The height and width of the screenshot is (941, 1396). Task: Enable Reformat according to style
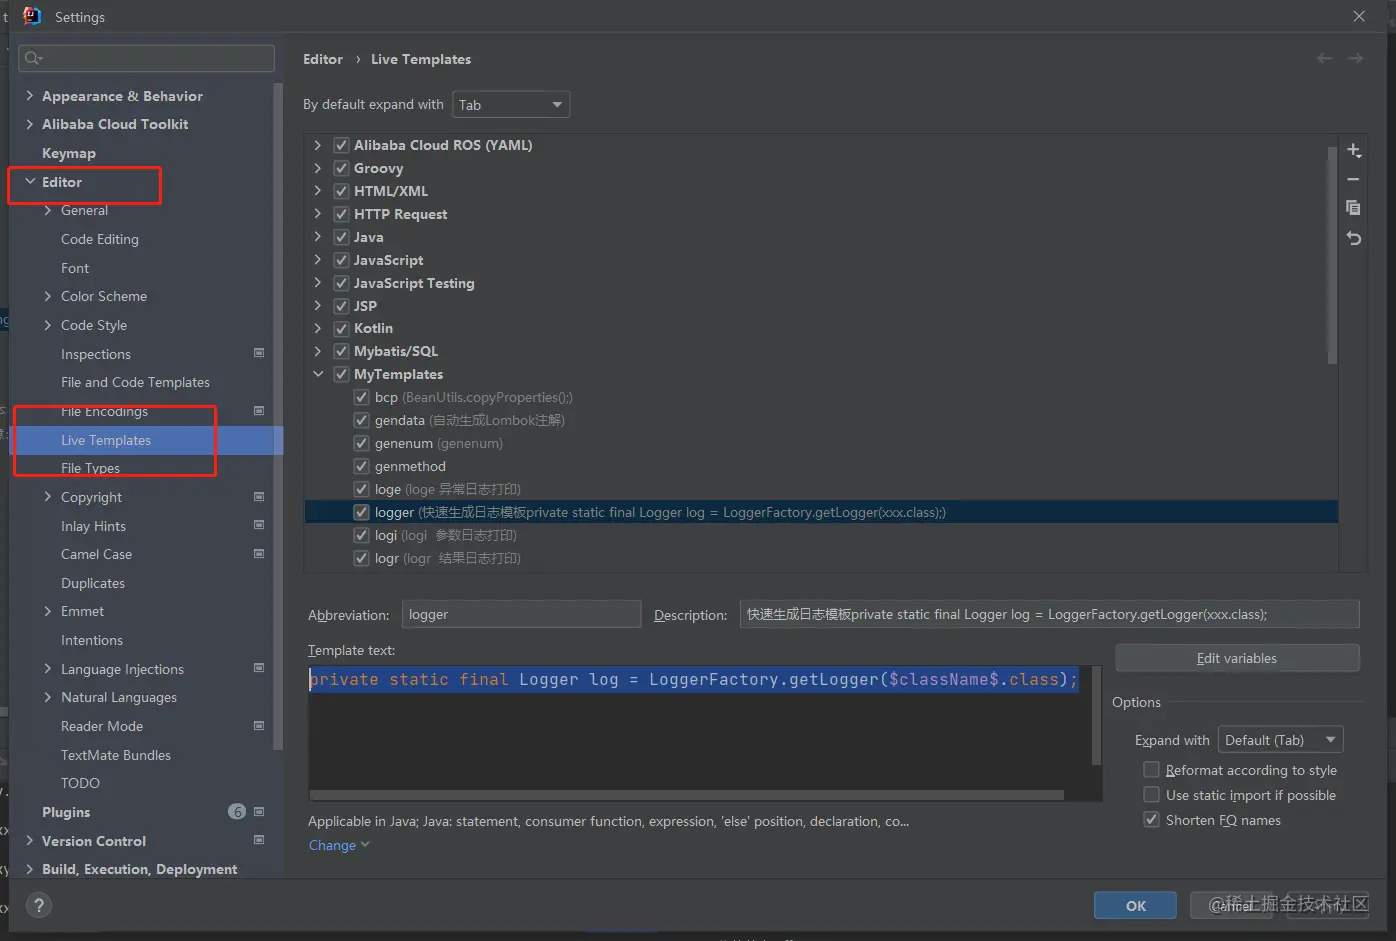tap(1151, 770)
